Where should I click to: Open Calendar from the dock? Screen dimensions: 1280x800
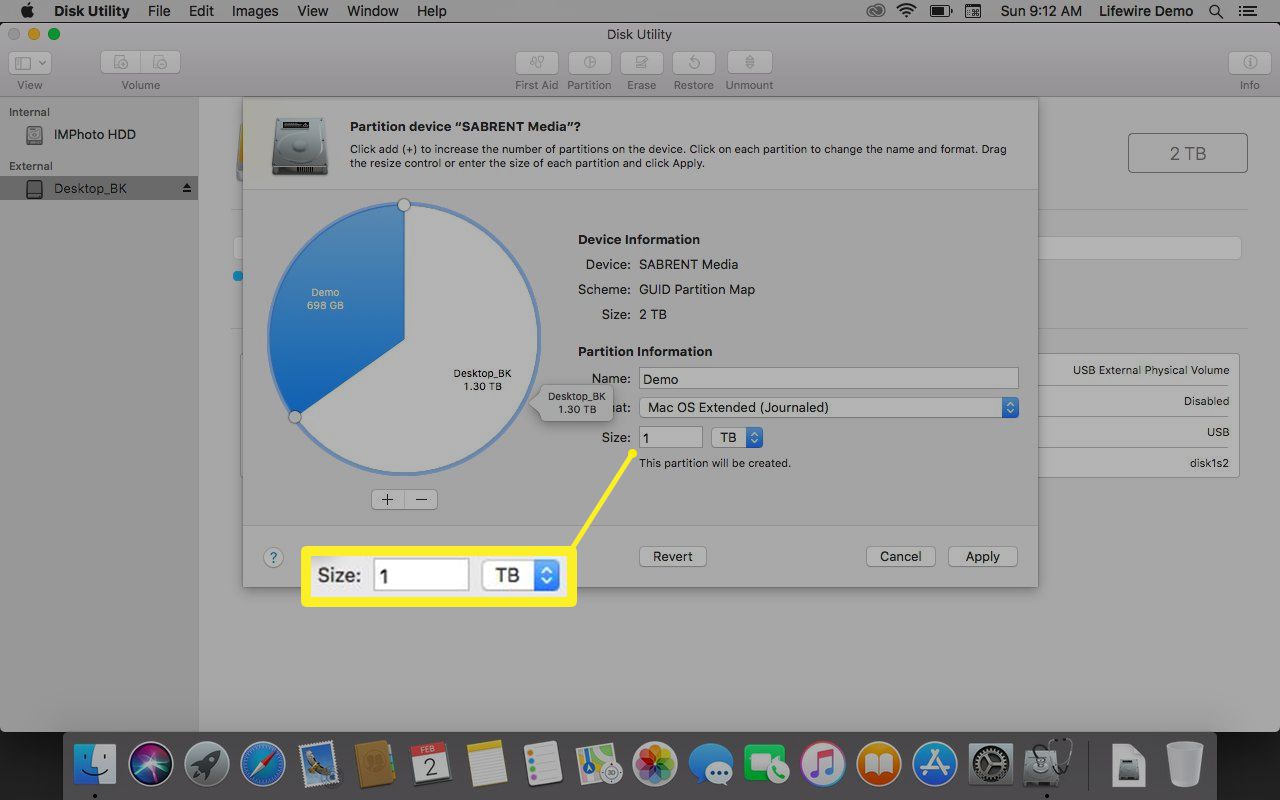point(431,765)
